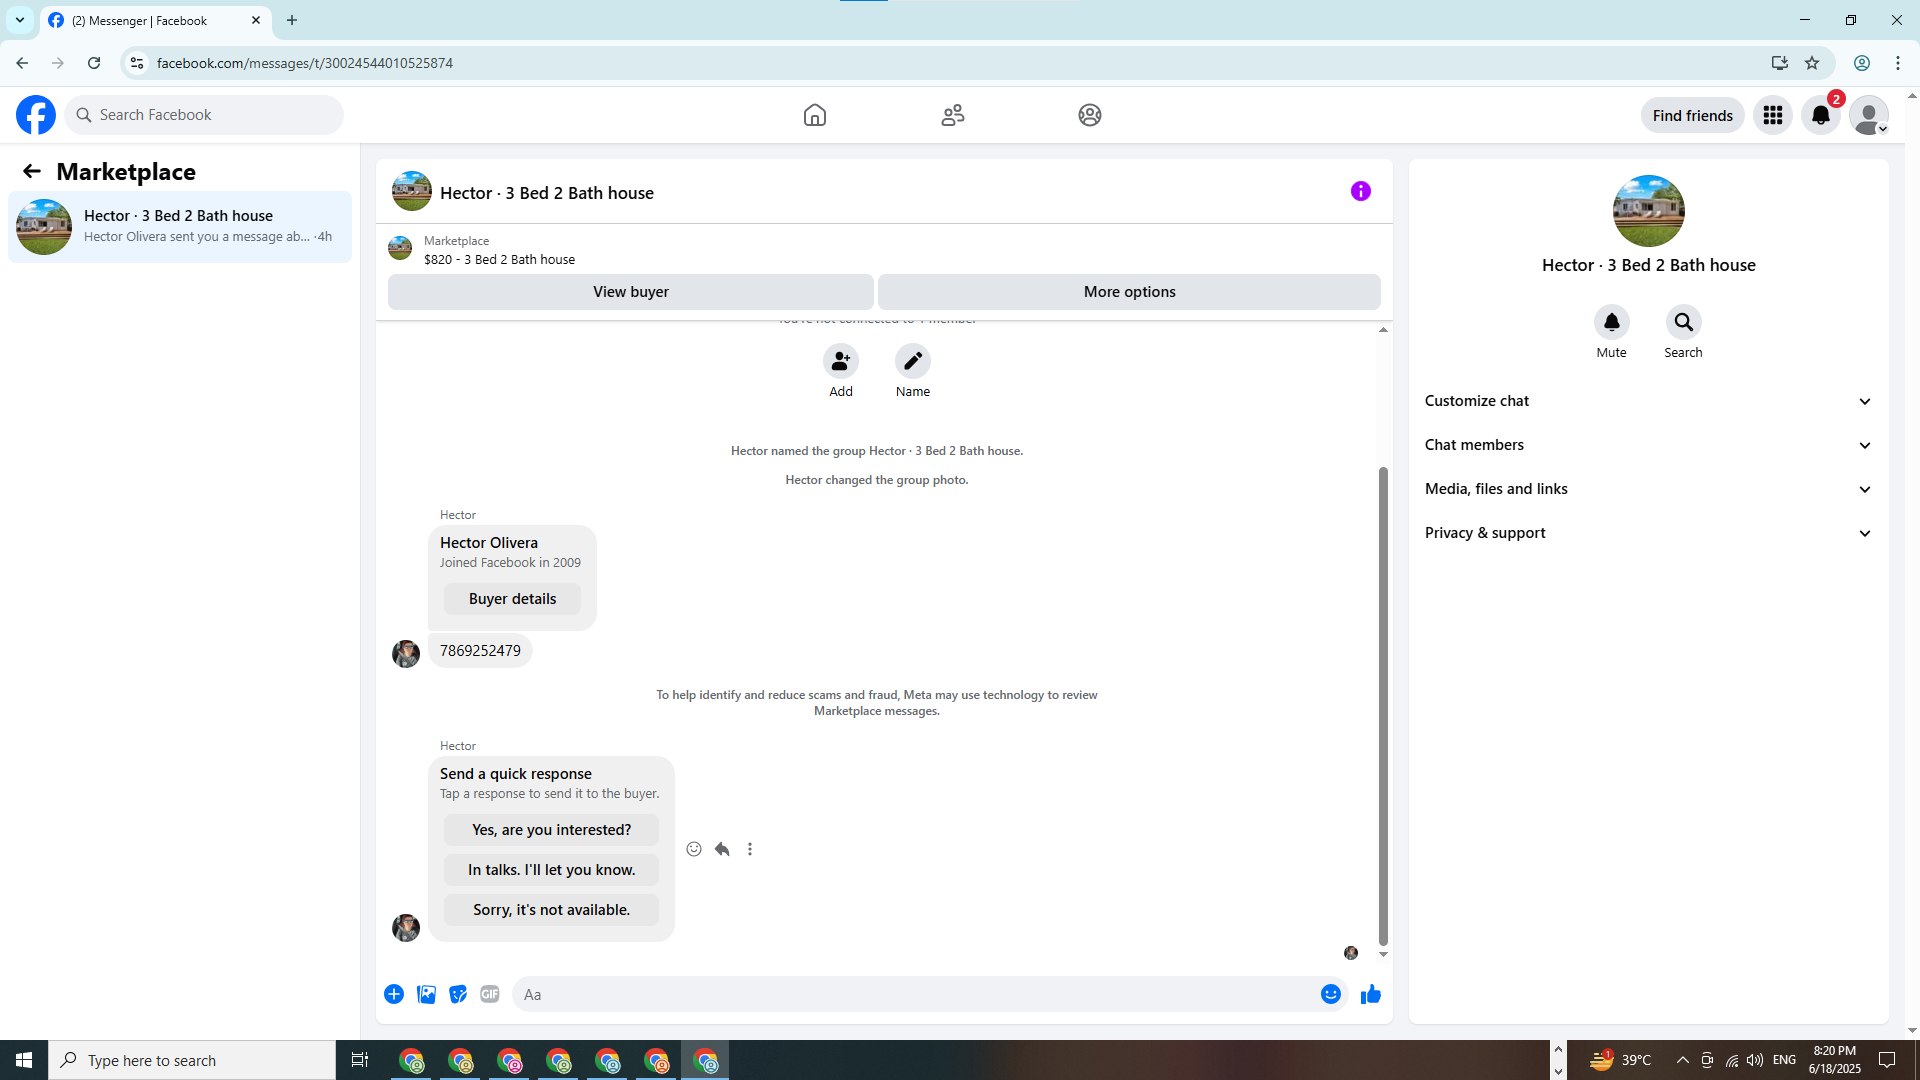Open volume control in system tray
1920x1080 pixels.
pyautogui.click(x=1755, y=1060)
